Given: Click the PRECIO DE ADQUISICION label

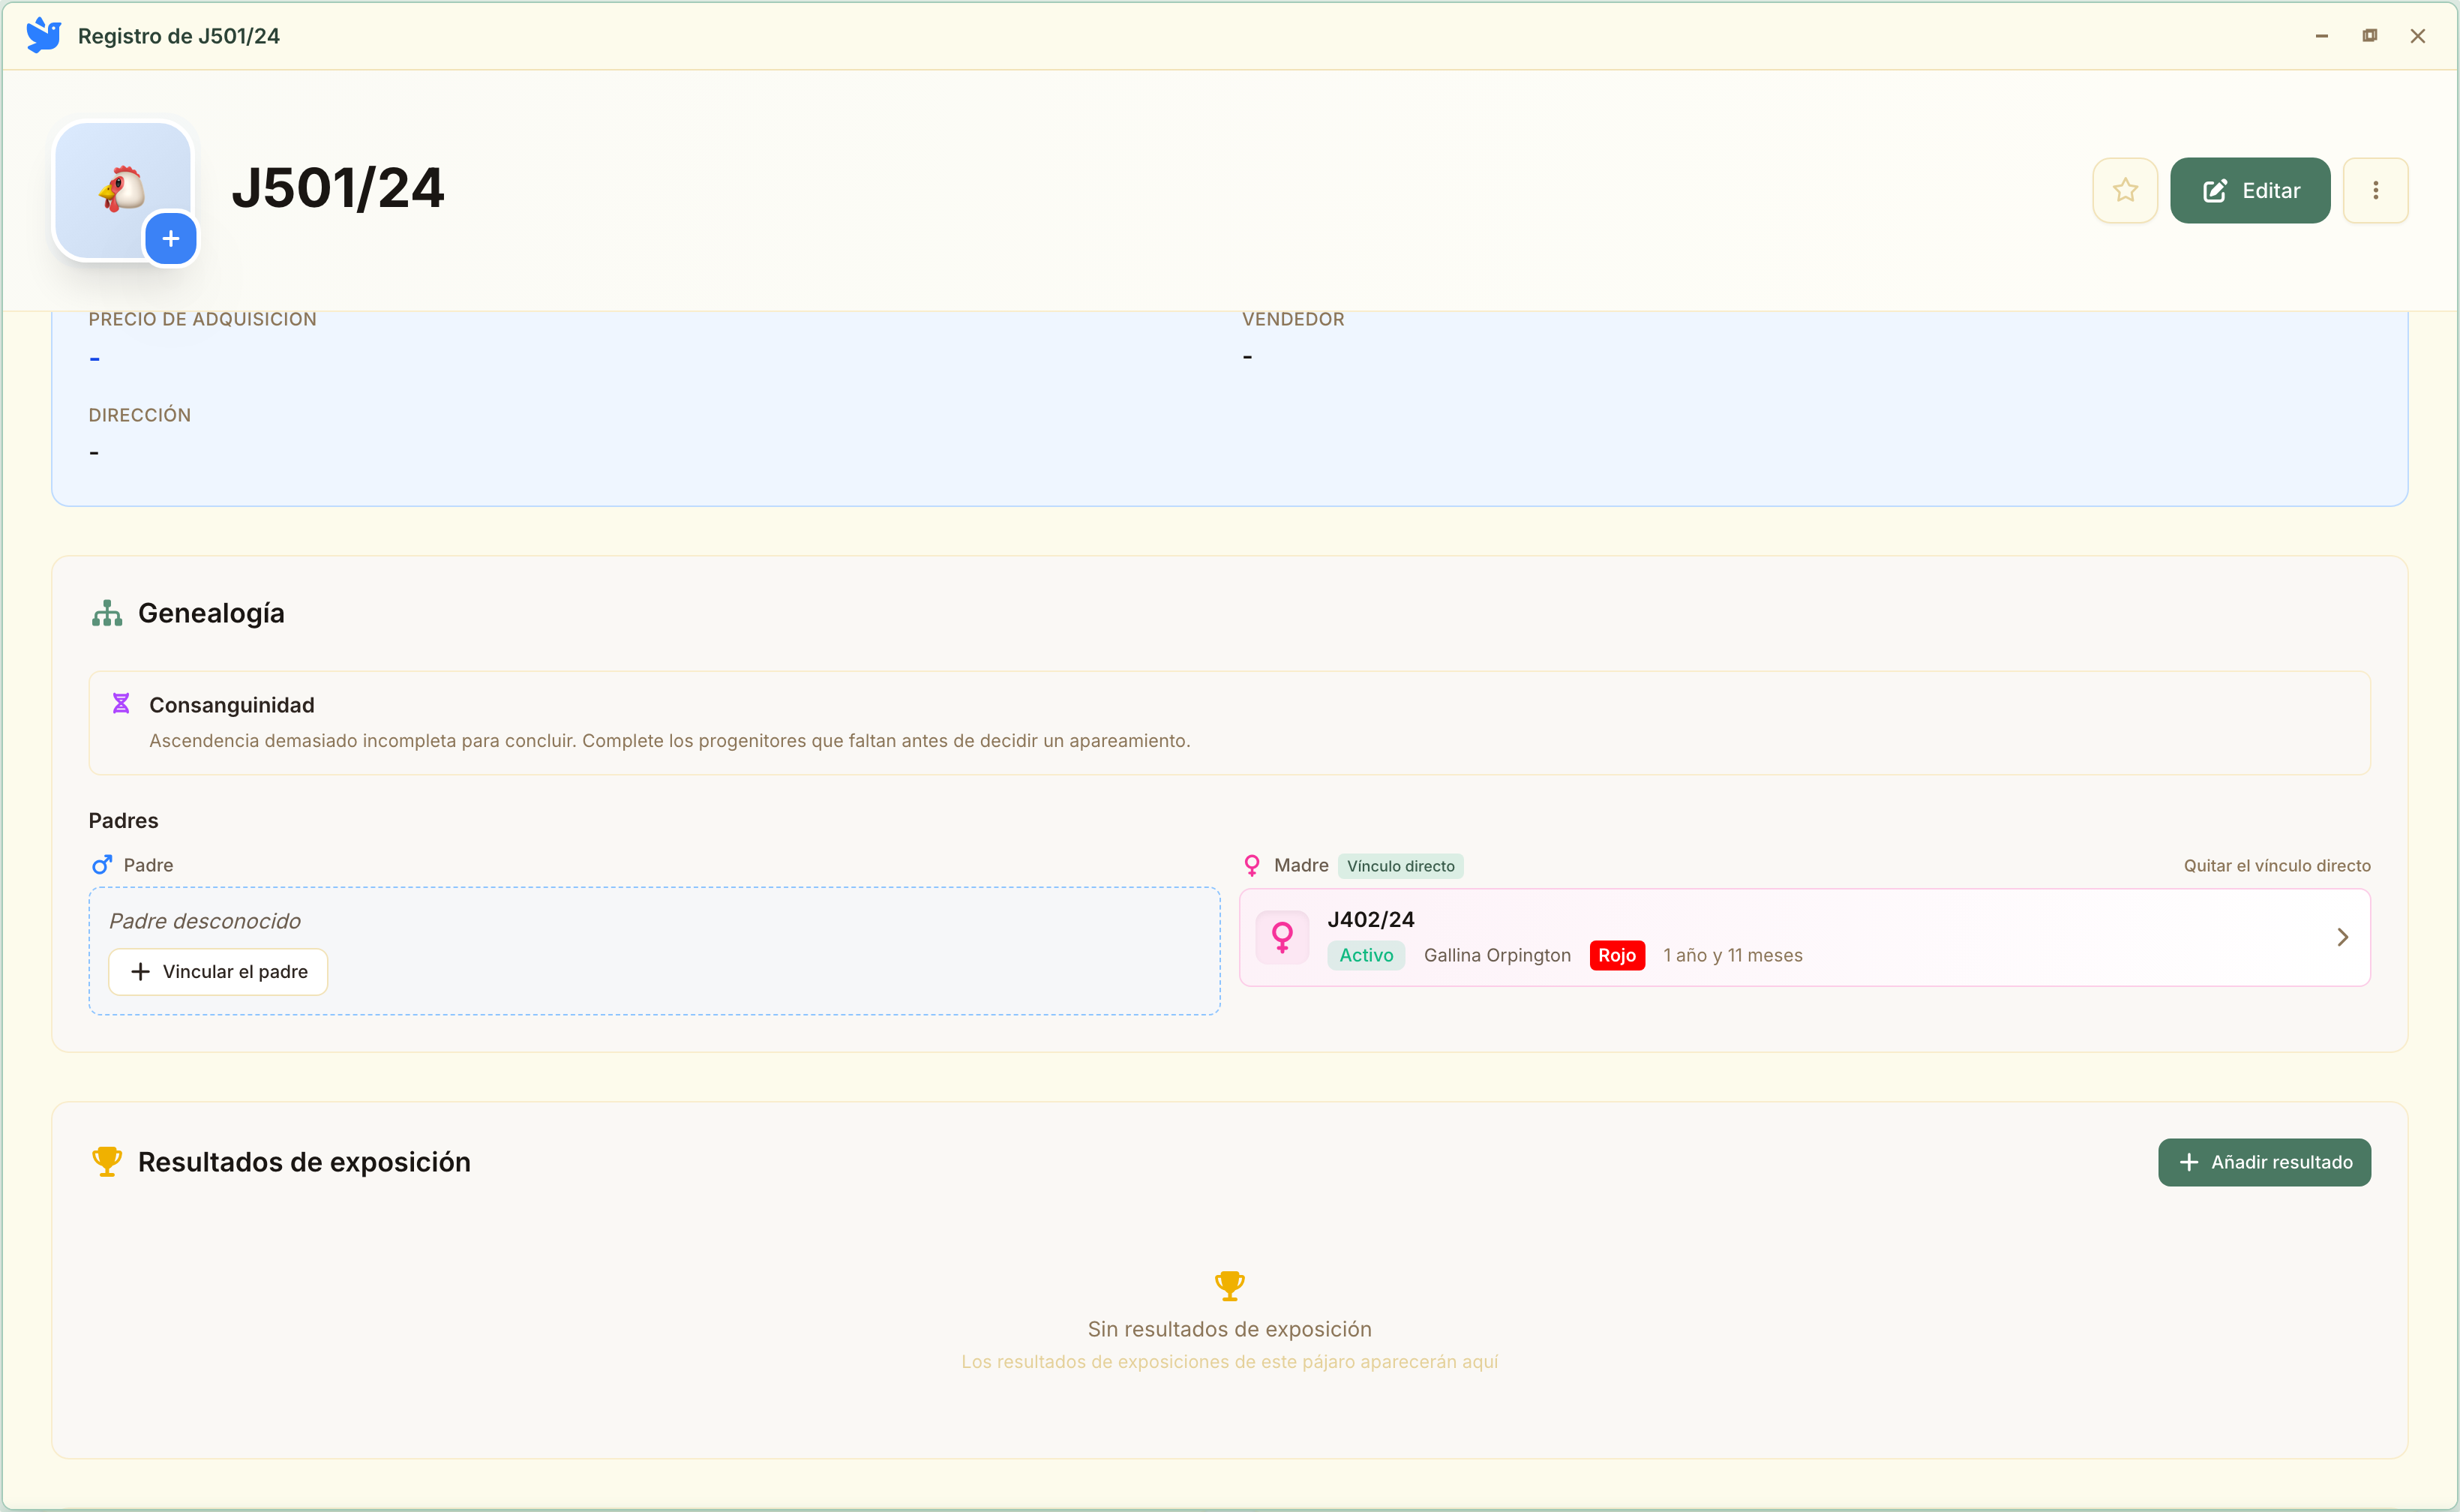Looking at the screenshot, I should (202, 319).
